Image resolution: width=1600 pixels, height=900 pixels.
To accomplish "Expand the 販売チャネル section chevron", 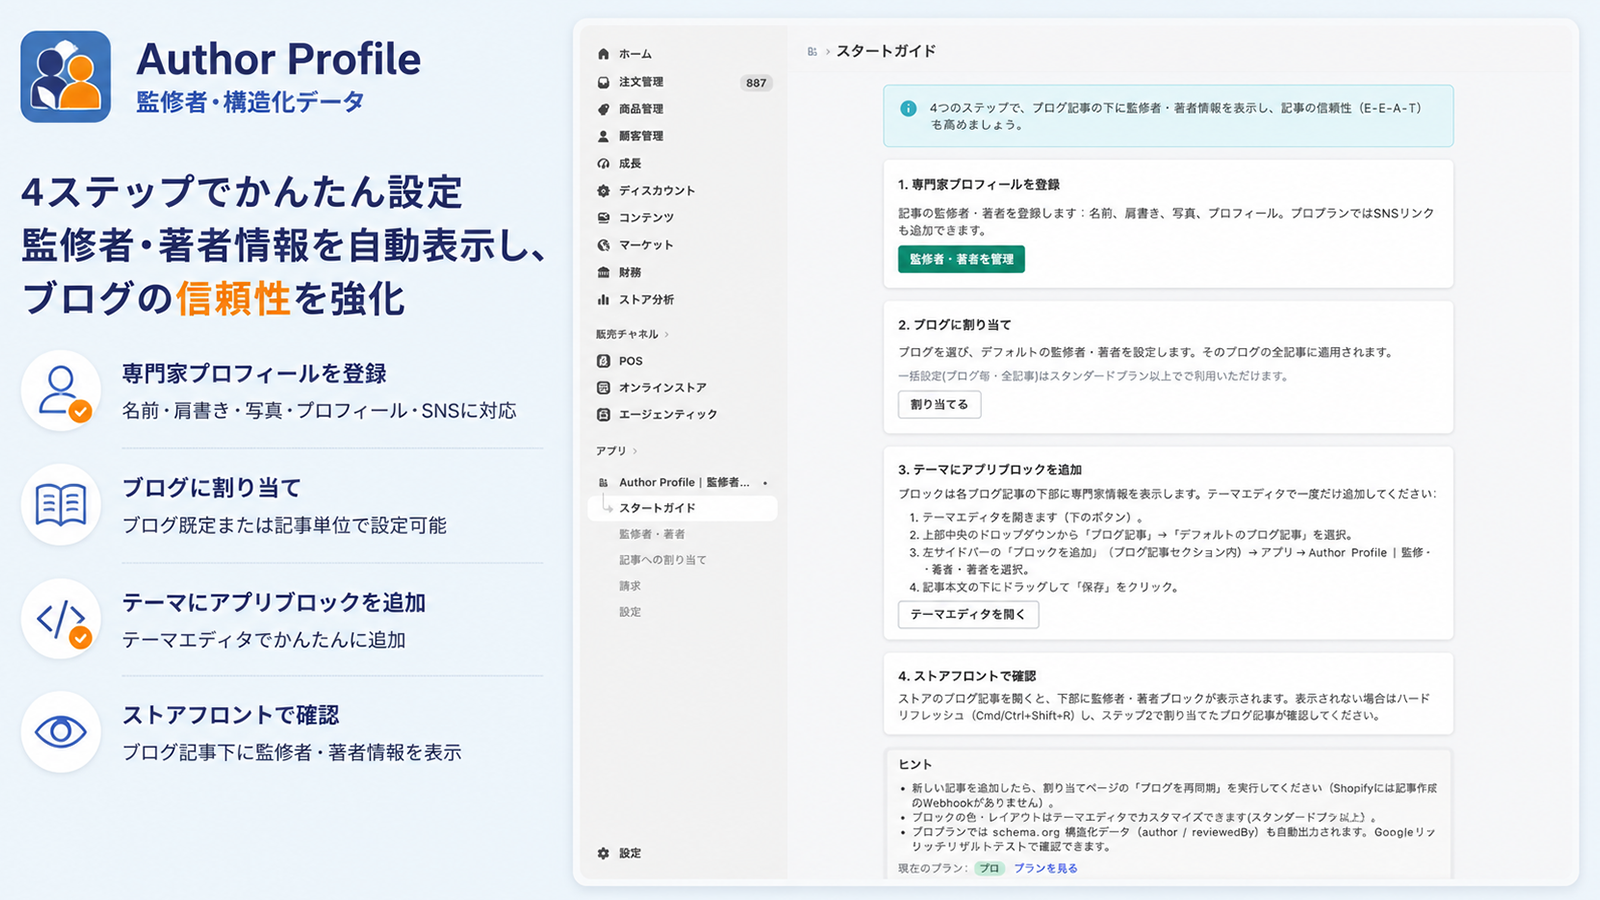I will coord(667,334).
